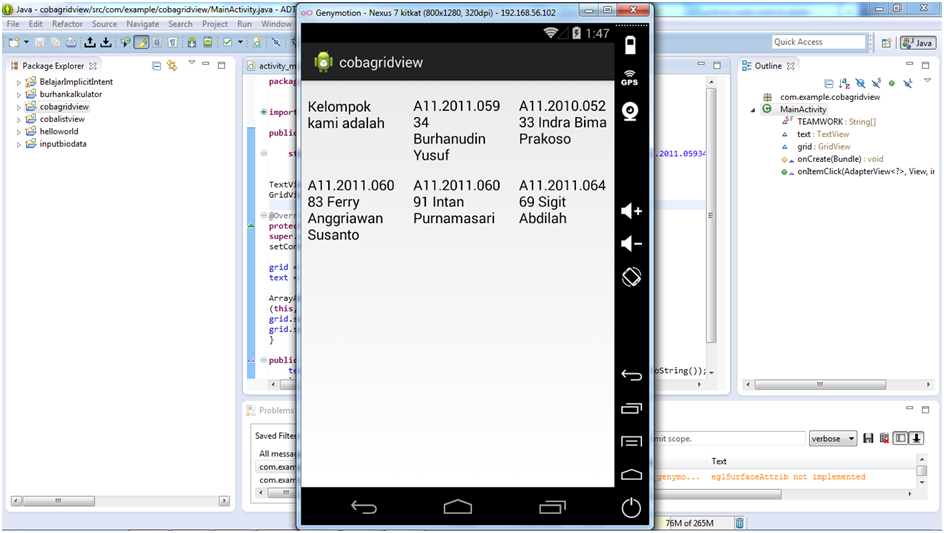
Task: Click the Genymotion power button
Action: pyautogui.click(x=631, y=508)
